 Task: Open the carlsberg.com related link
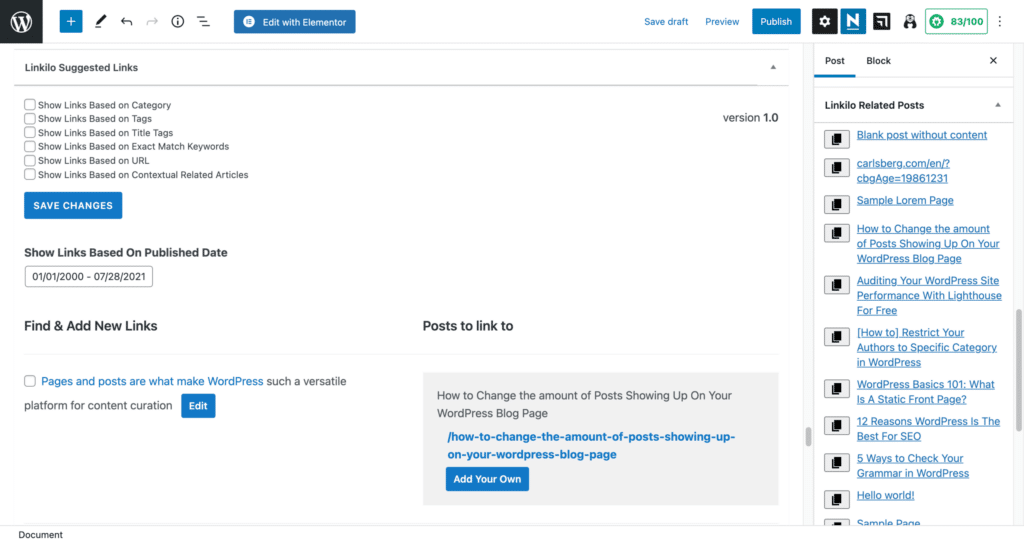coord(903,171)
